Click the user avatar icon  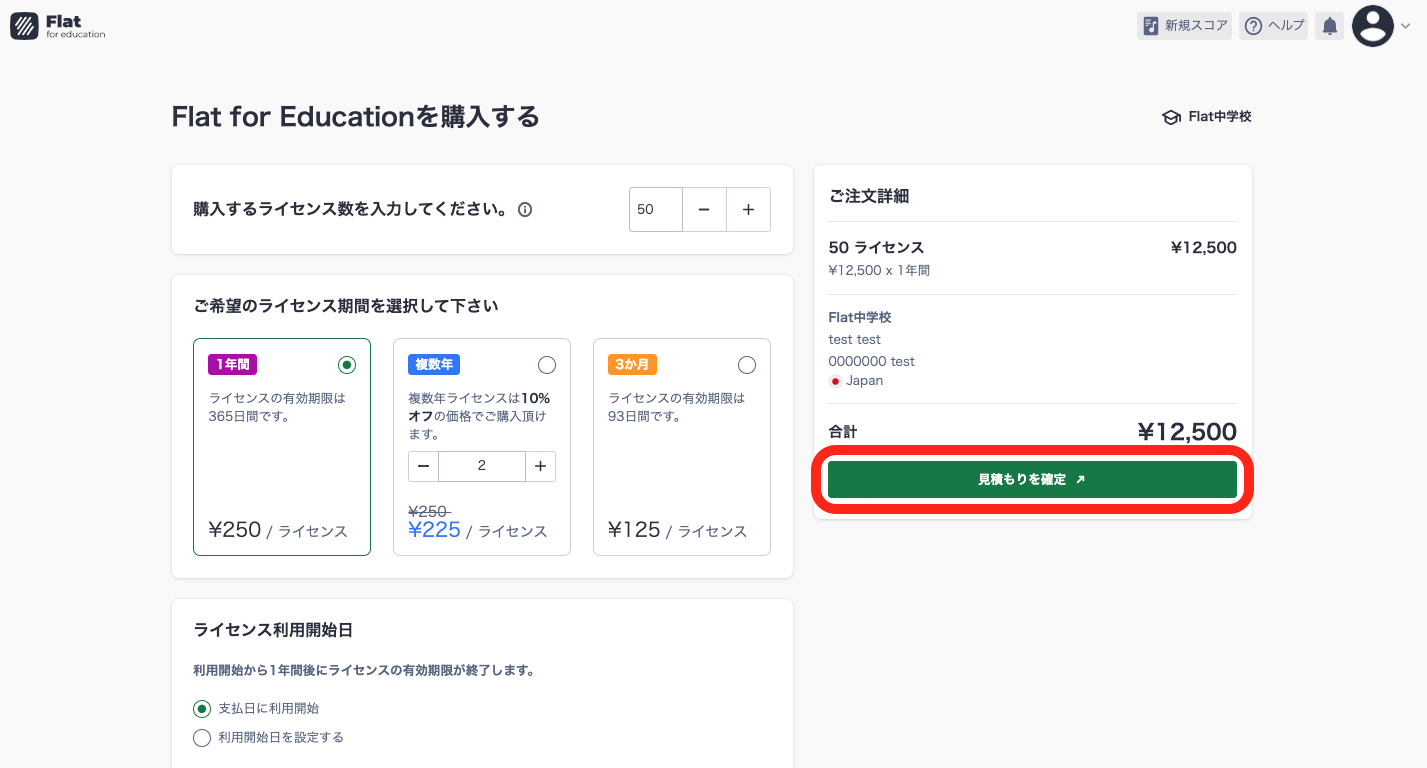pyautogui.click(x=1375, y=25)
